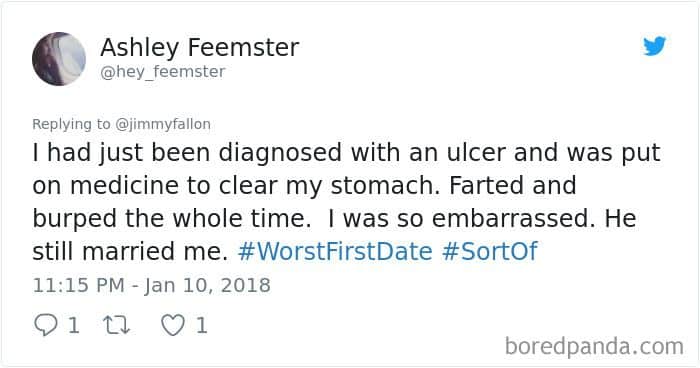Like the tweet with the heart icon
This screenshot has height=368, width=700.
click(x=173, y=325)
